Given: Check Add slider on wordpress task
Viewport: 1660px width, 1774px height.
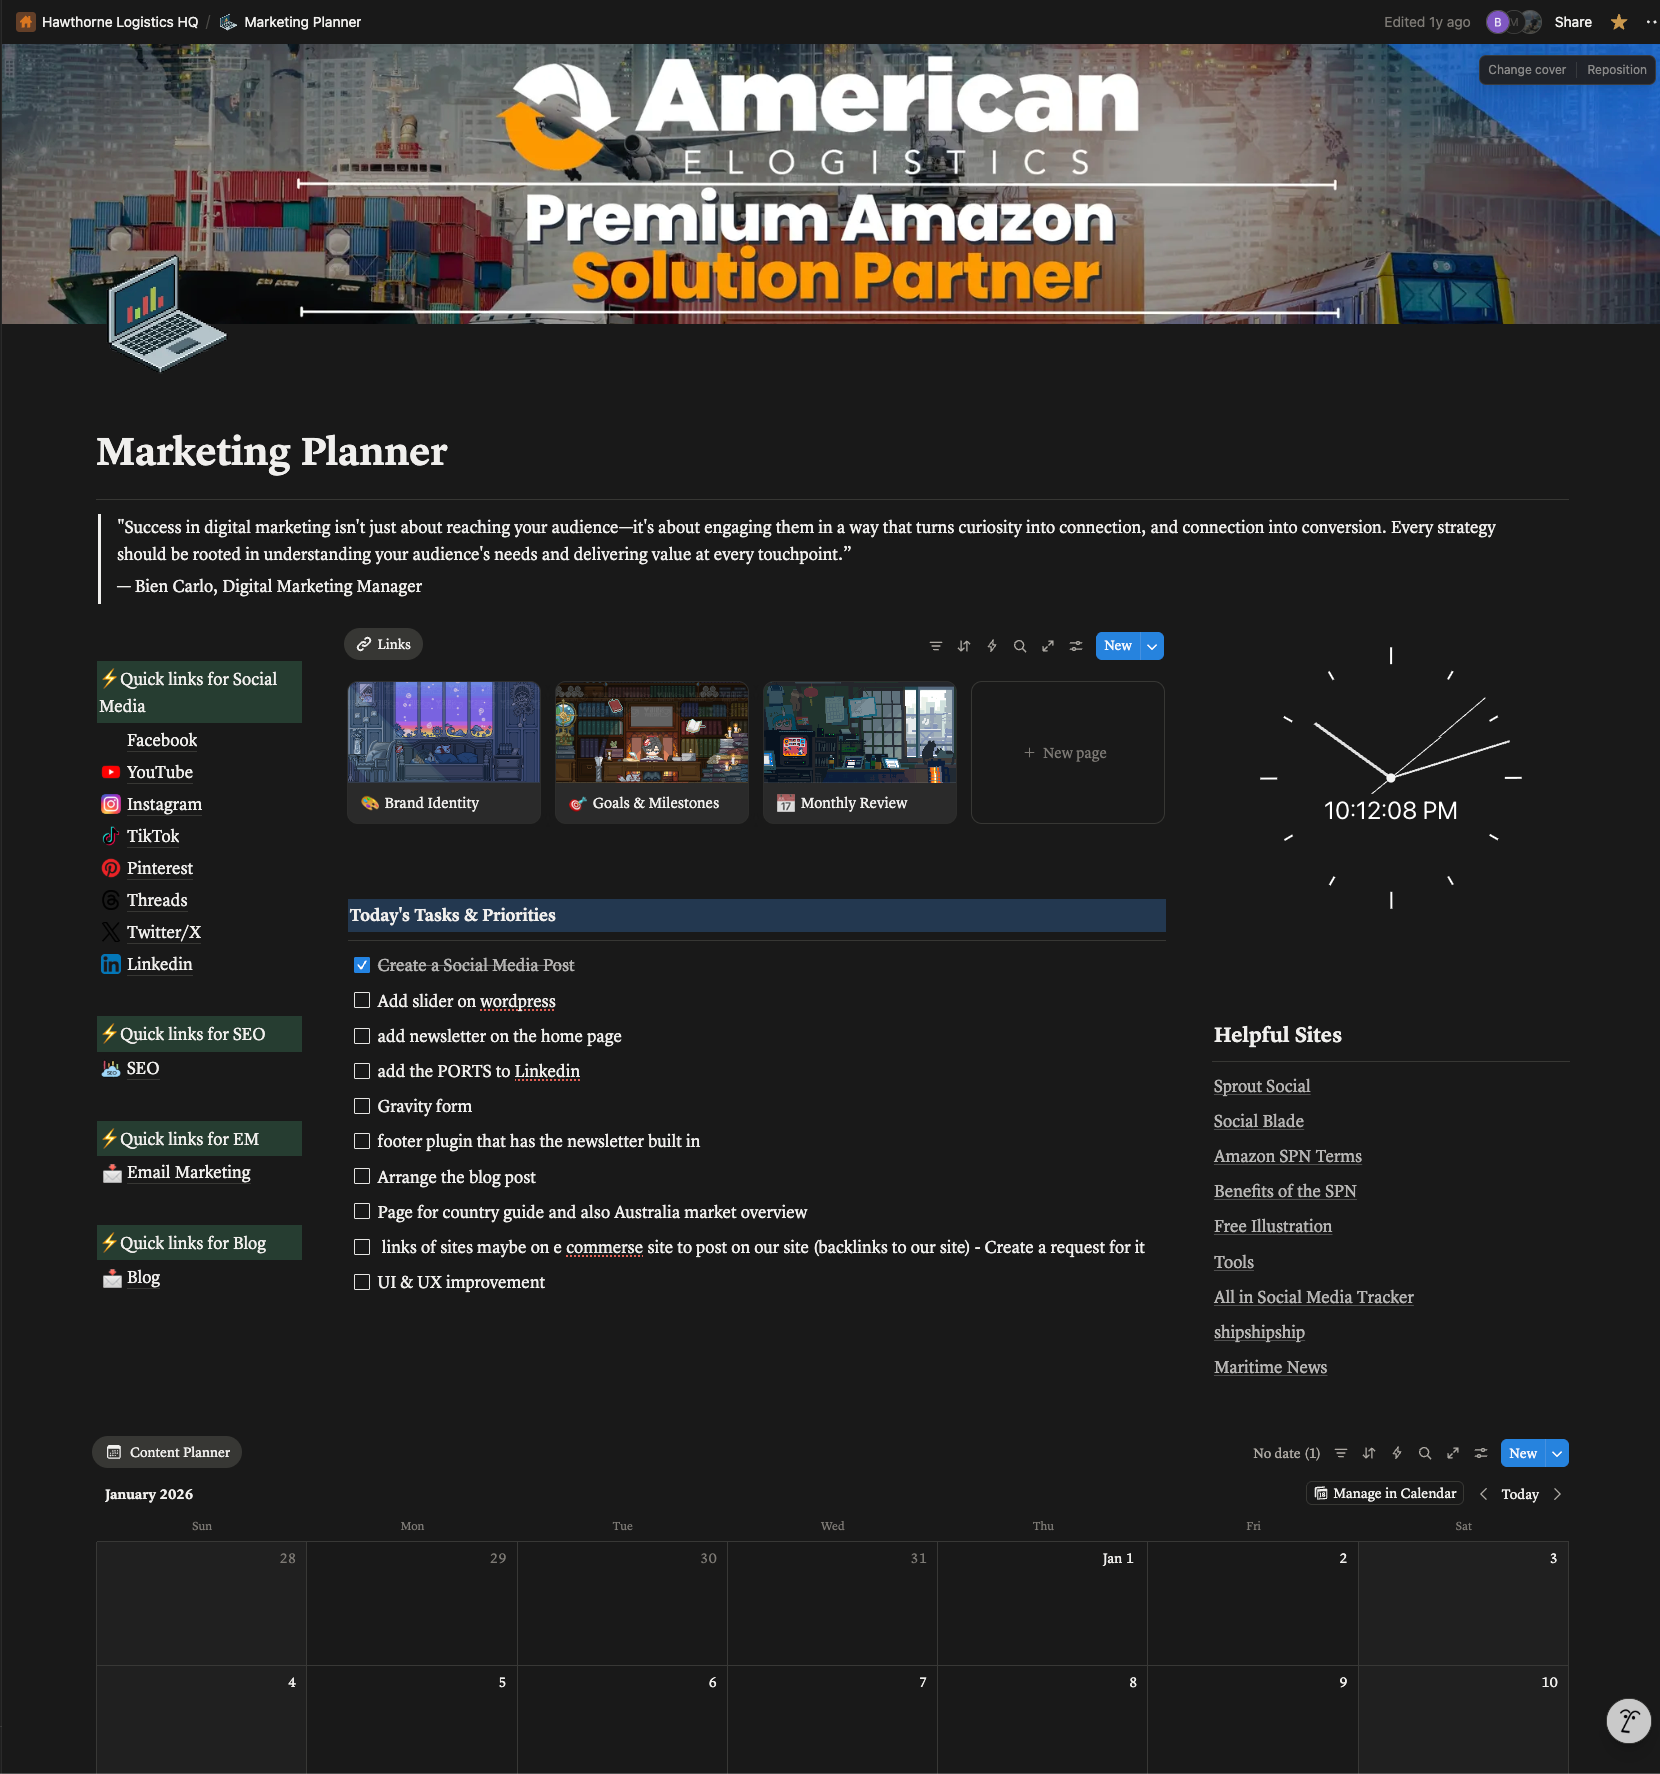Looking at the screenshot, I should click(x=362, y=1000).
